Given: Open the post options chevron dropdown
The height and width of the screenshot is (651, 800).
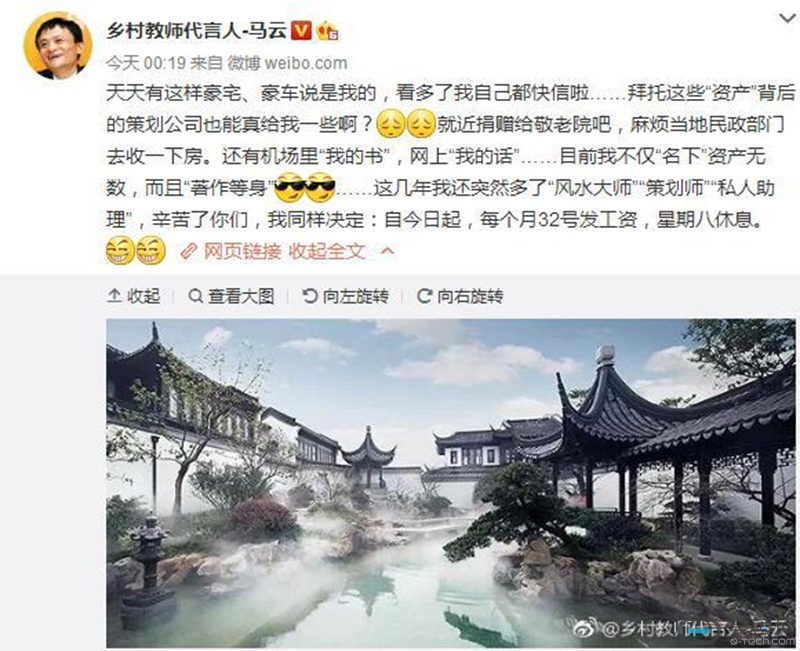Looking at the screenshot, I should click(x=787, y=19).
